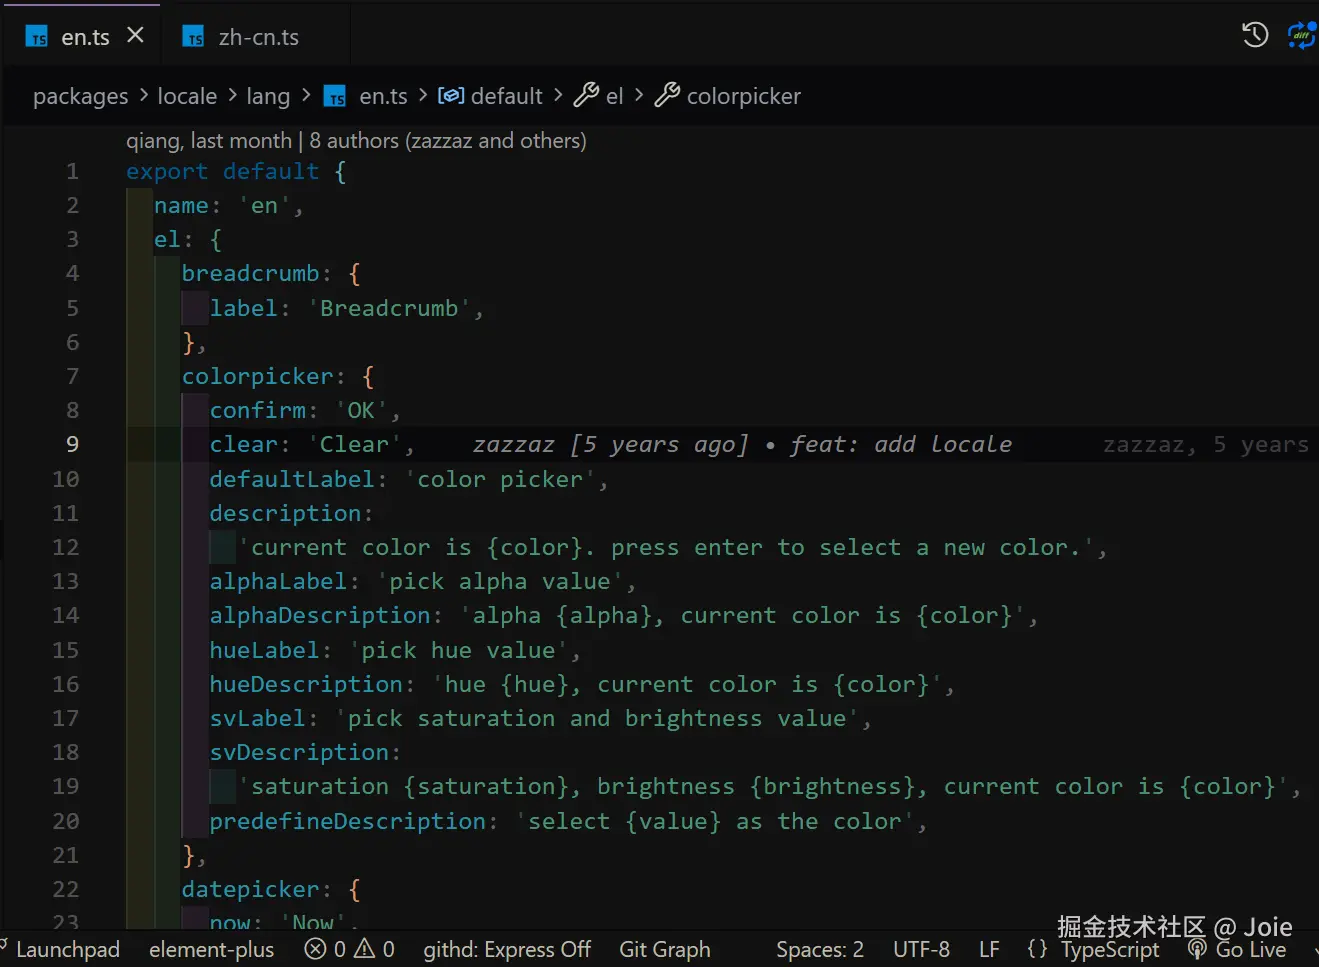Click the wrench icon before colorpicker breadcrumb

(x=667, y=95)
